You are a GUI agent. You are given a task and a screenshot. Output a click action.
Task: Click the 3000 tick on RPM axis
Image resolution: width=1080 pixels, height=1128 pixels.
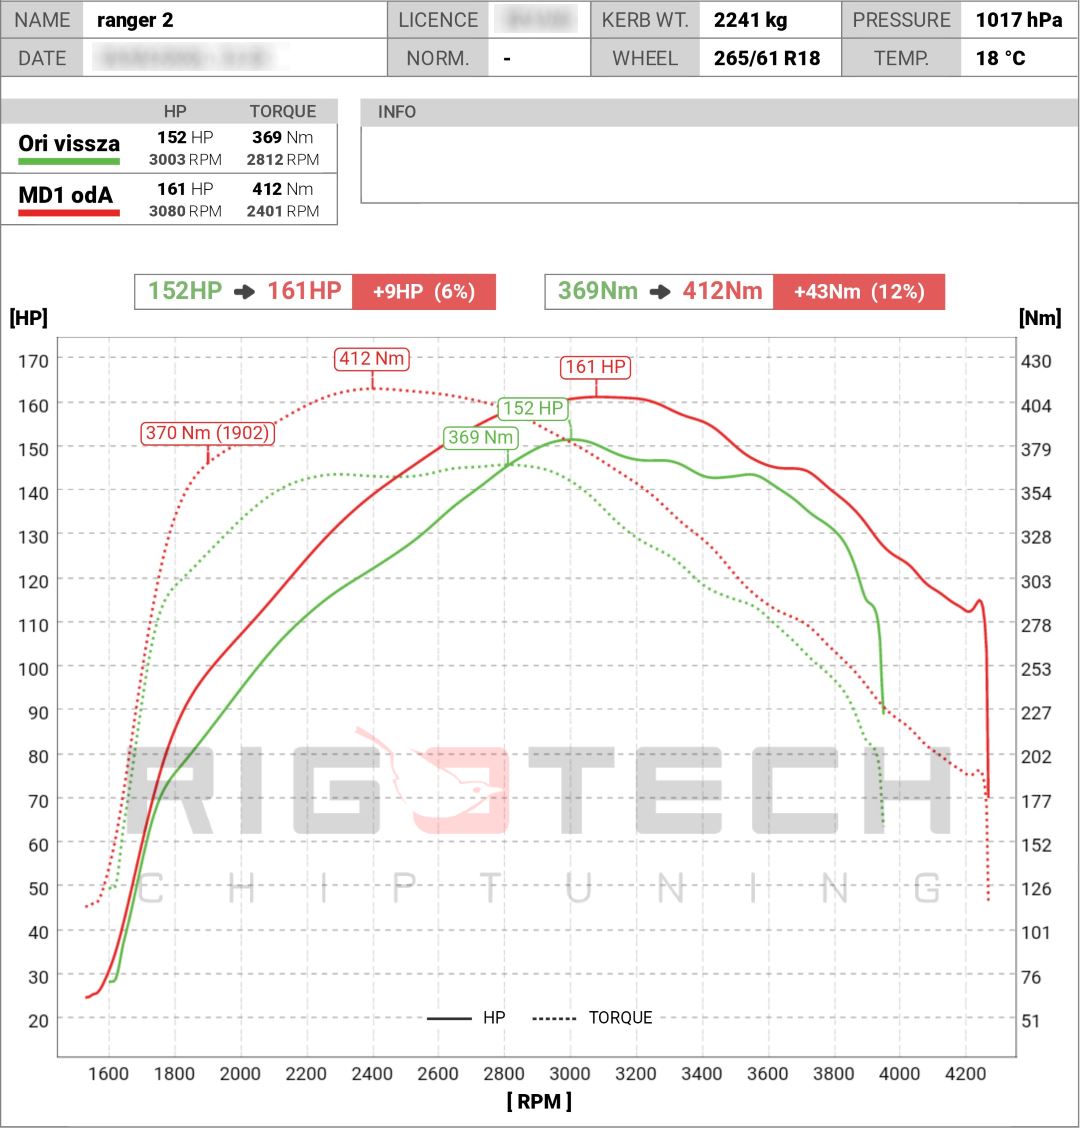point(569,1074)
